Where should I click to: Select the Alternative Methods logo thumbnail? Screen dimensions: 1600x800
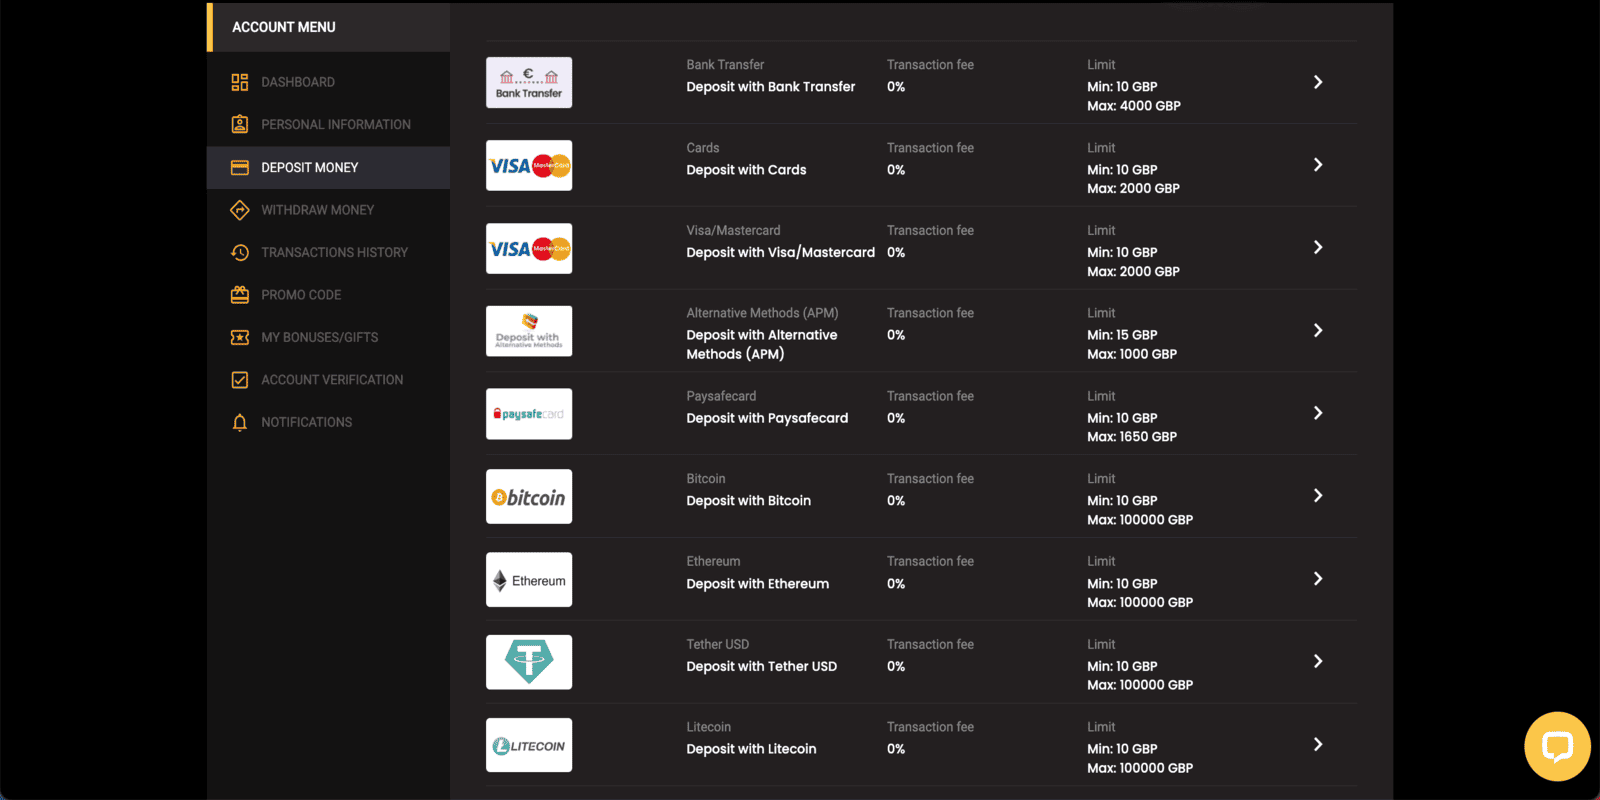coord(529,331)
